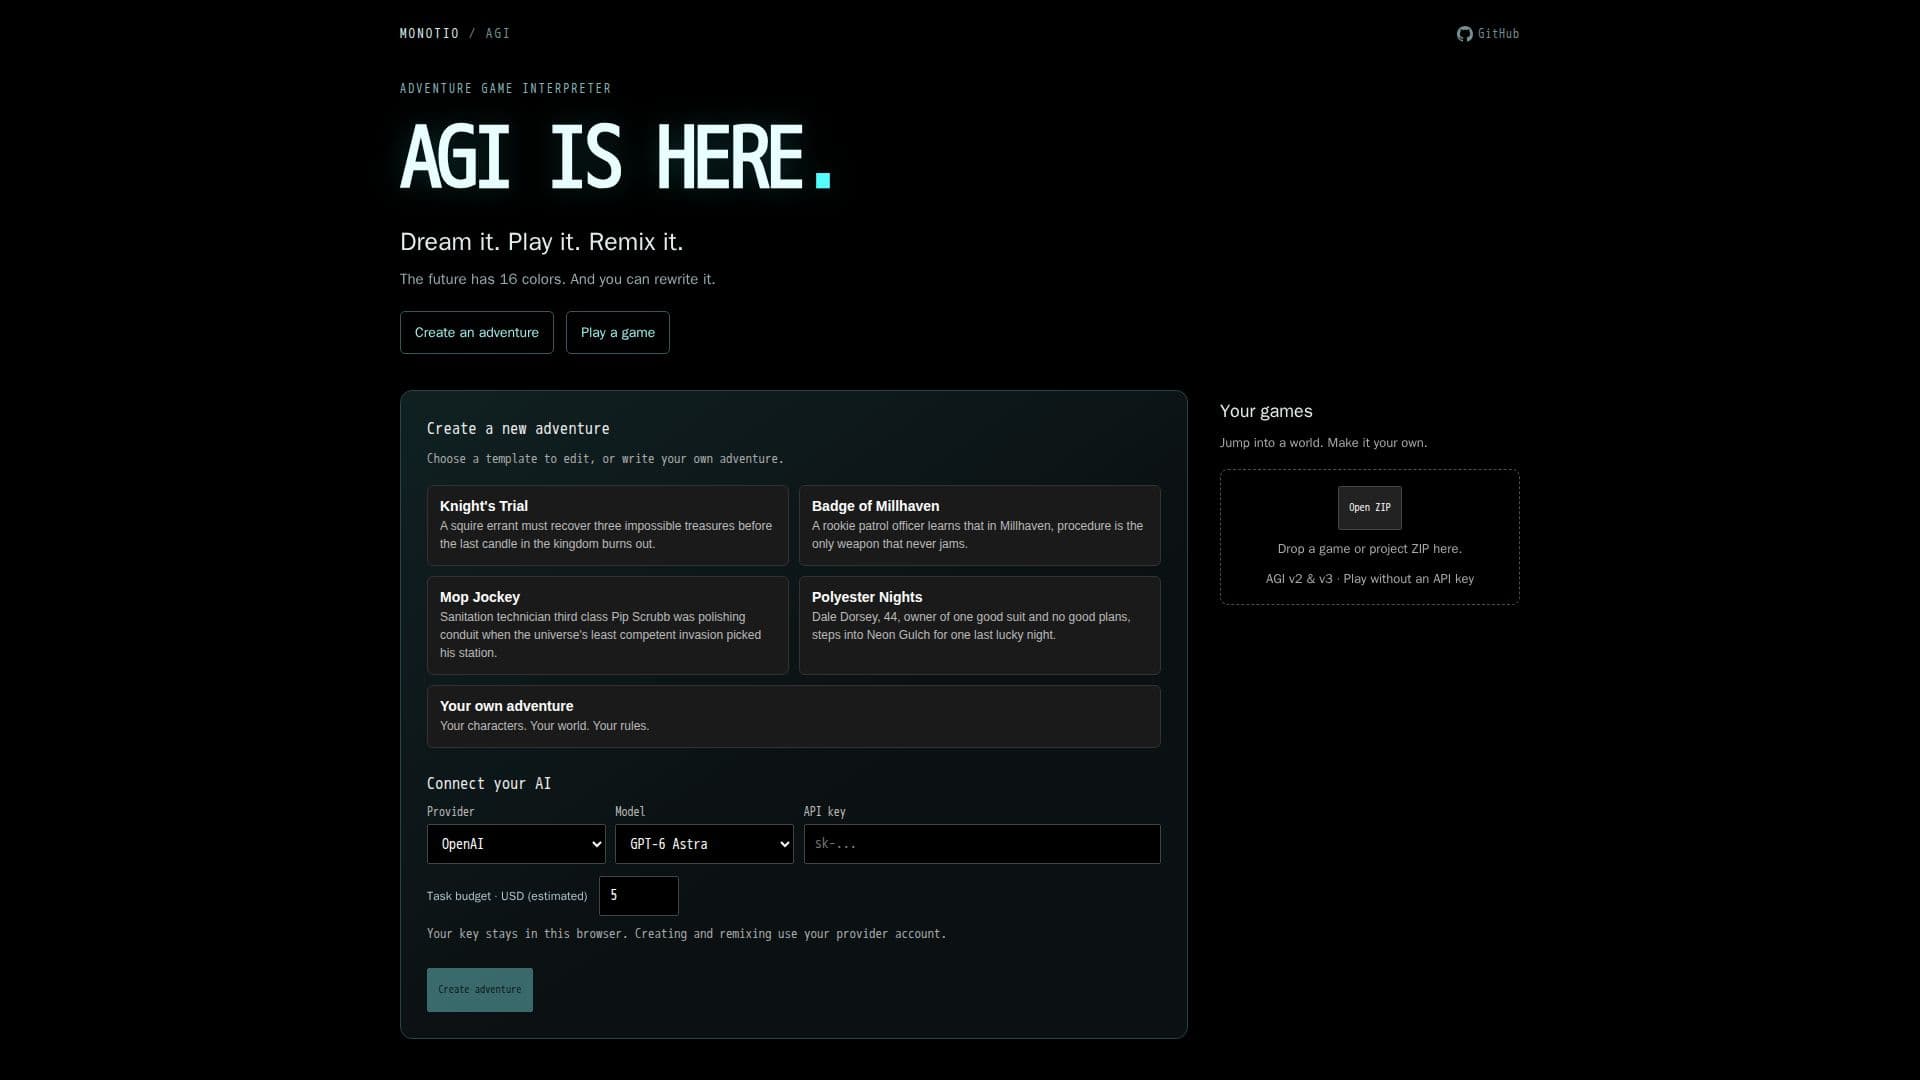Click the AGI breadcrumb text
The image size is (1920, 1080).
(x=498, y=34)
